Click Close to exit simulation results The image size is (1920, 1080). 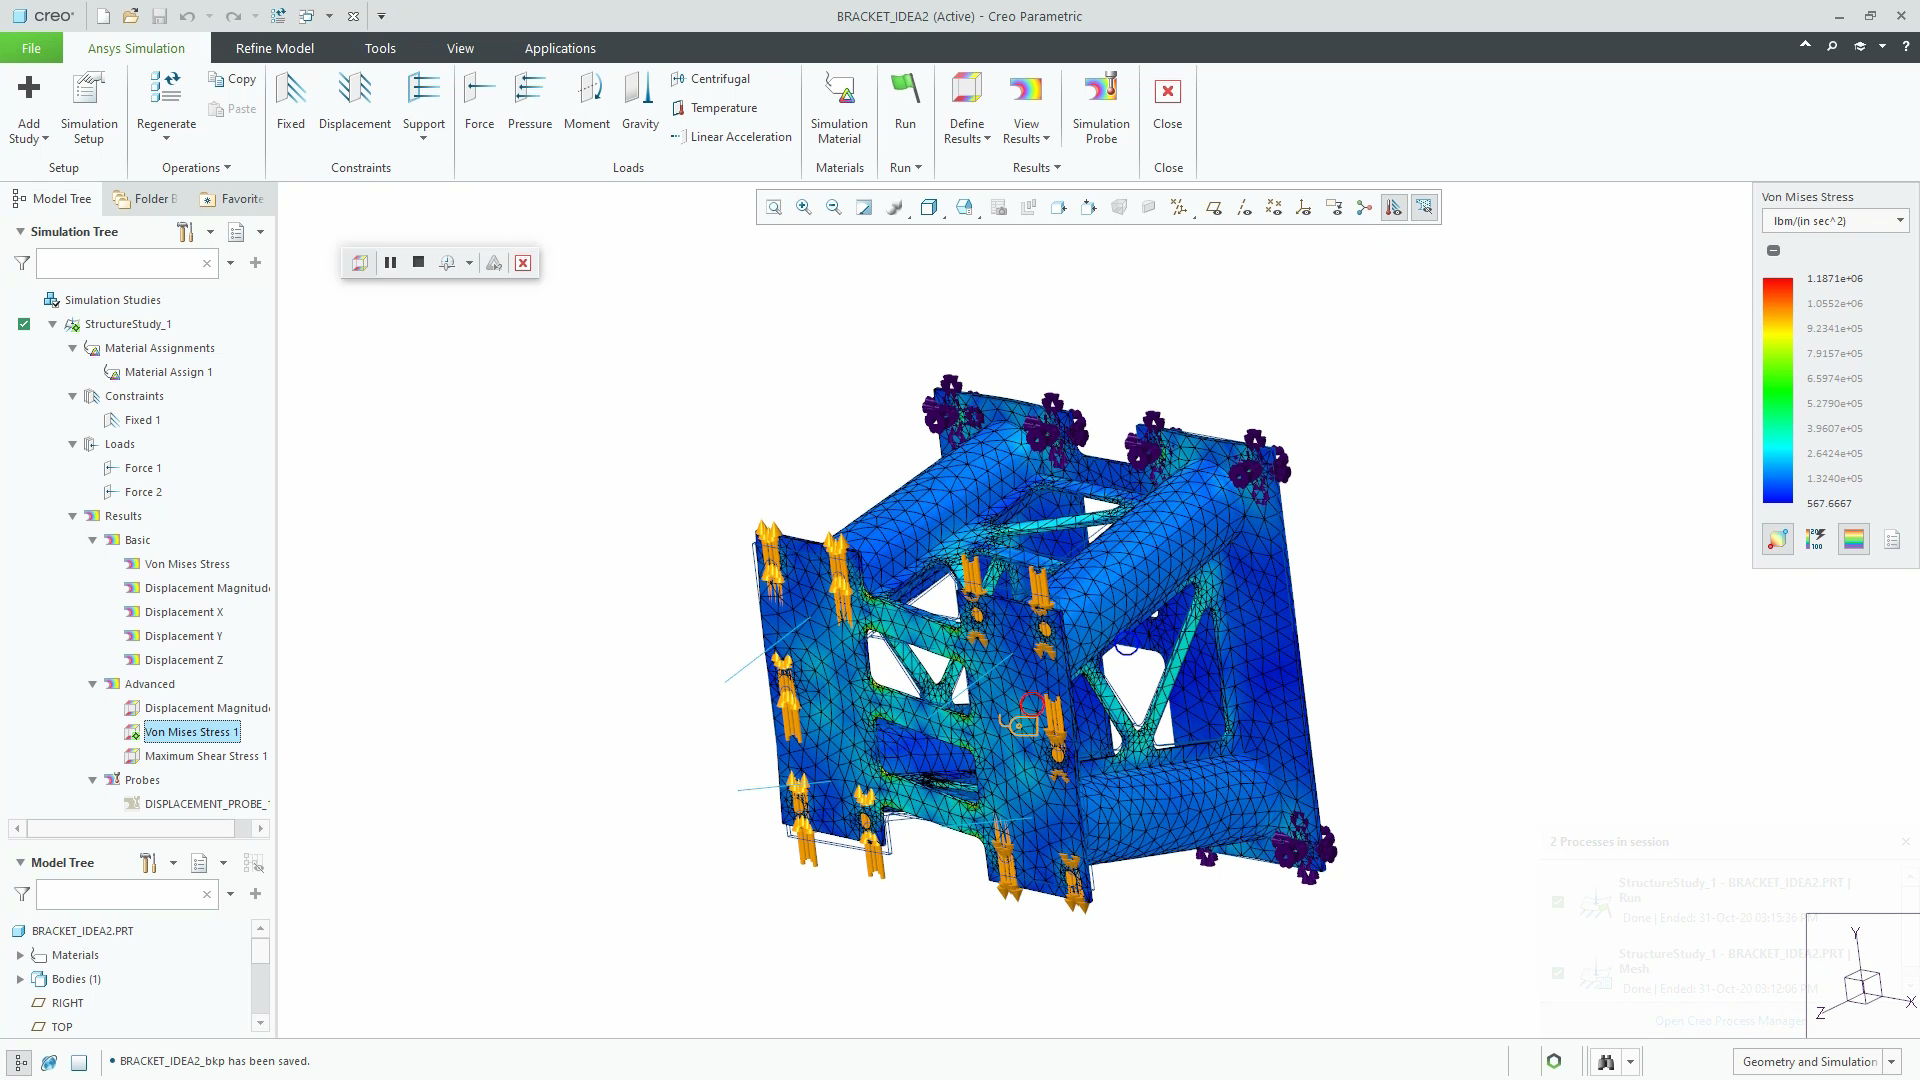point(1167,100)
